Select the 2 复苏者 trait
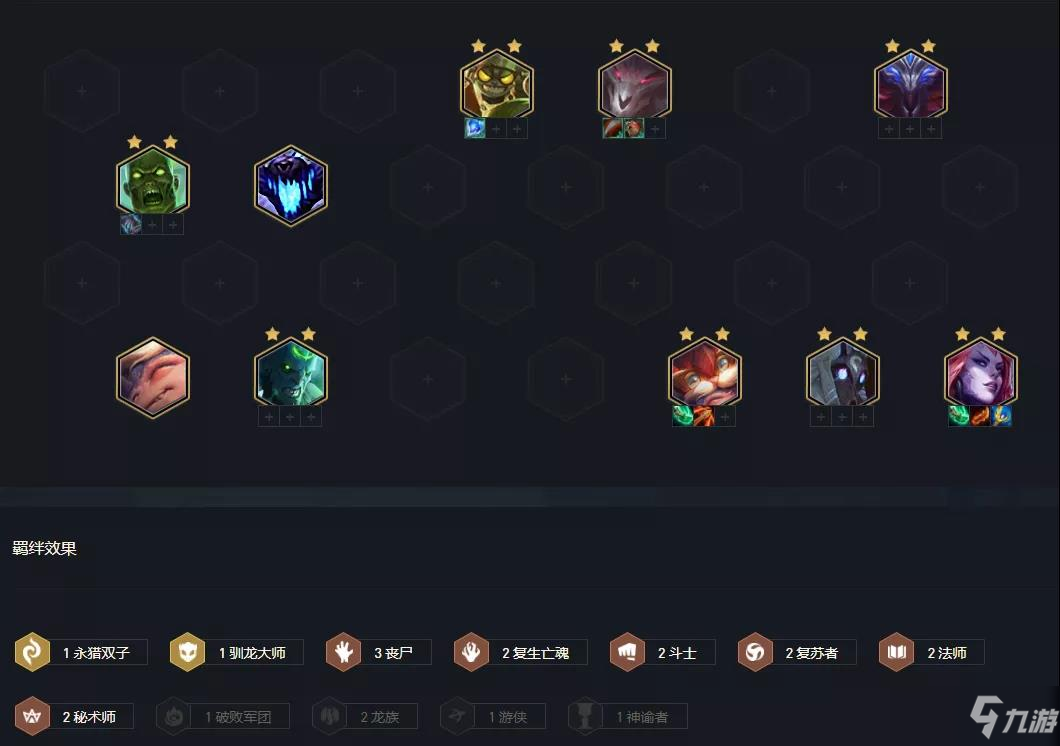 tap(796, 652)
